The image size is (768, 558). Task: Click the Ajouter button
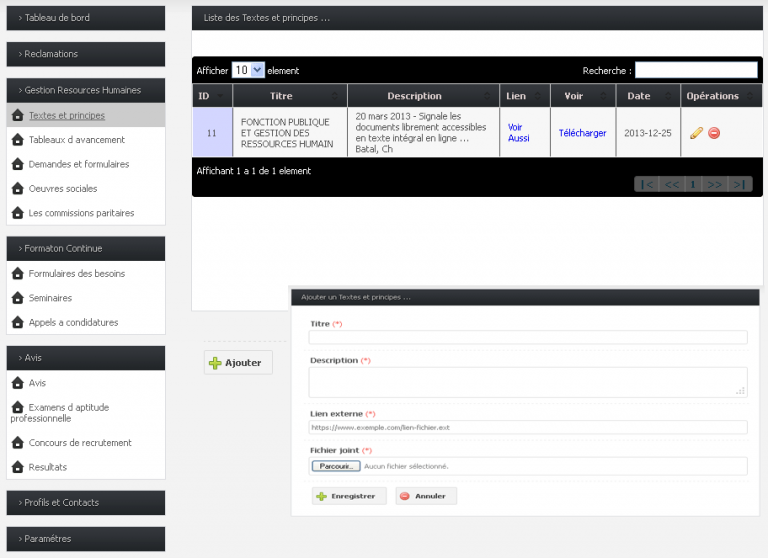(238, 363)
